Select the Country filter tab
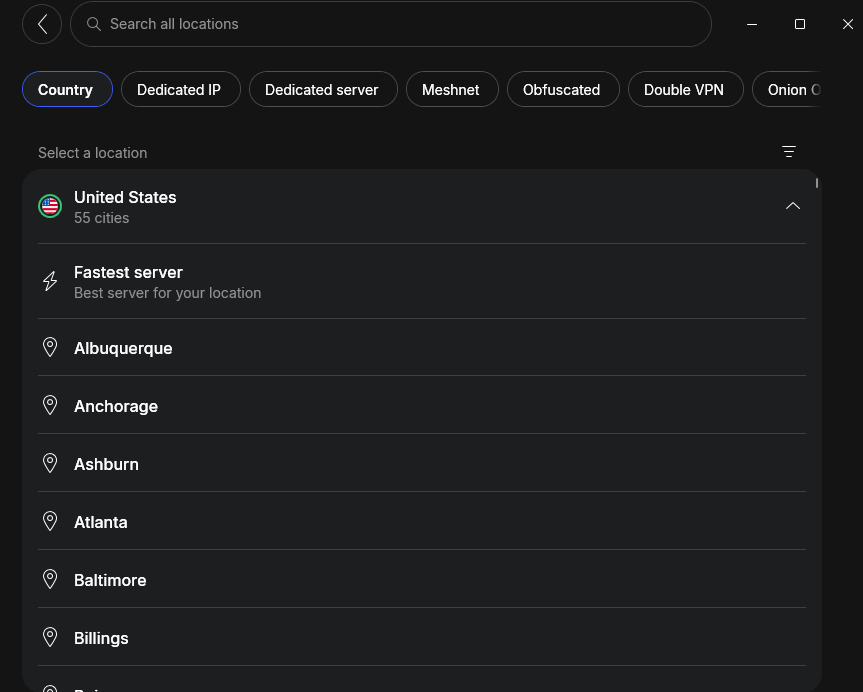This screenshot has width=863, height=692. point(67,89)
